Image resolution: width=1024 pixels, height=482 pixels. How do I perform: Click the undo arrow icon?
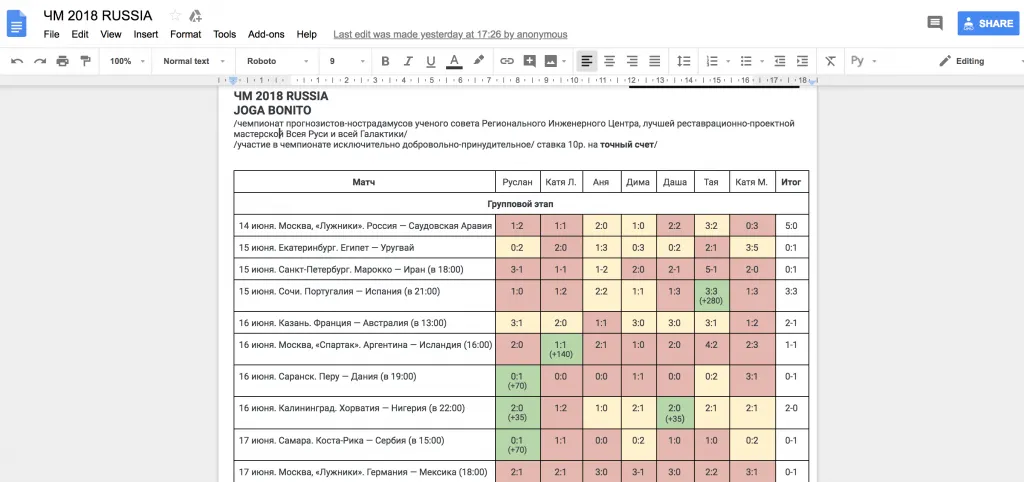tap(17, 61)
